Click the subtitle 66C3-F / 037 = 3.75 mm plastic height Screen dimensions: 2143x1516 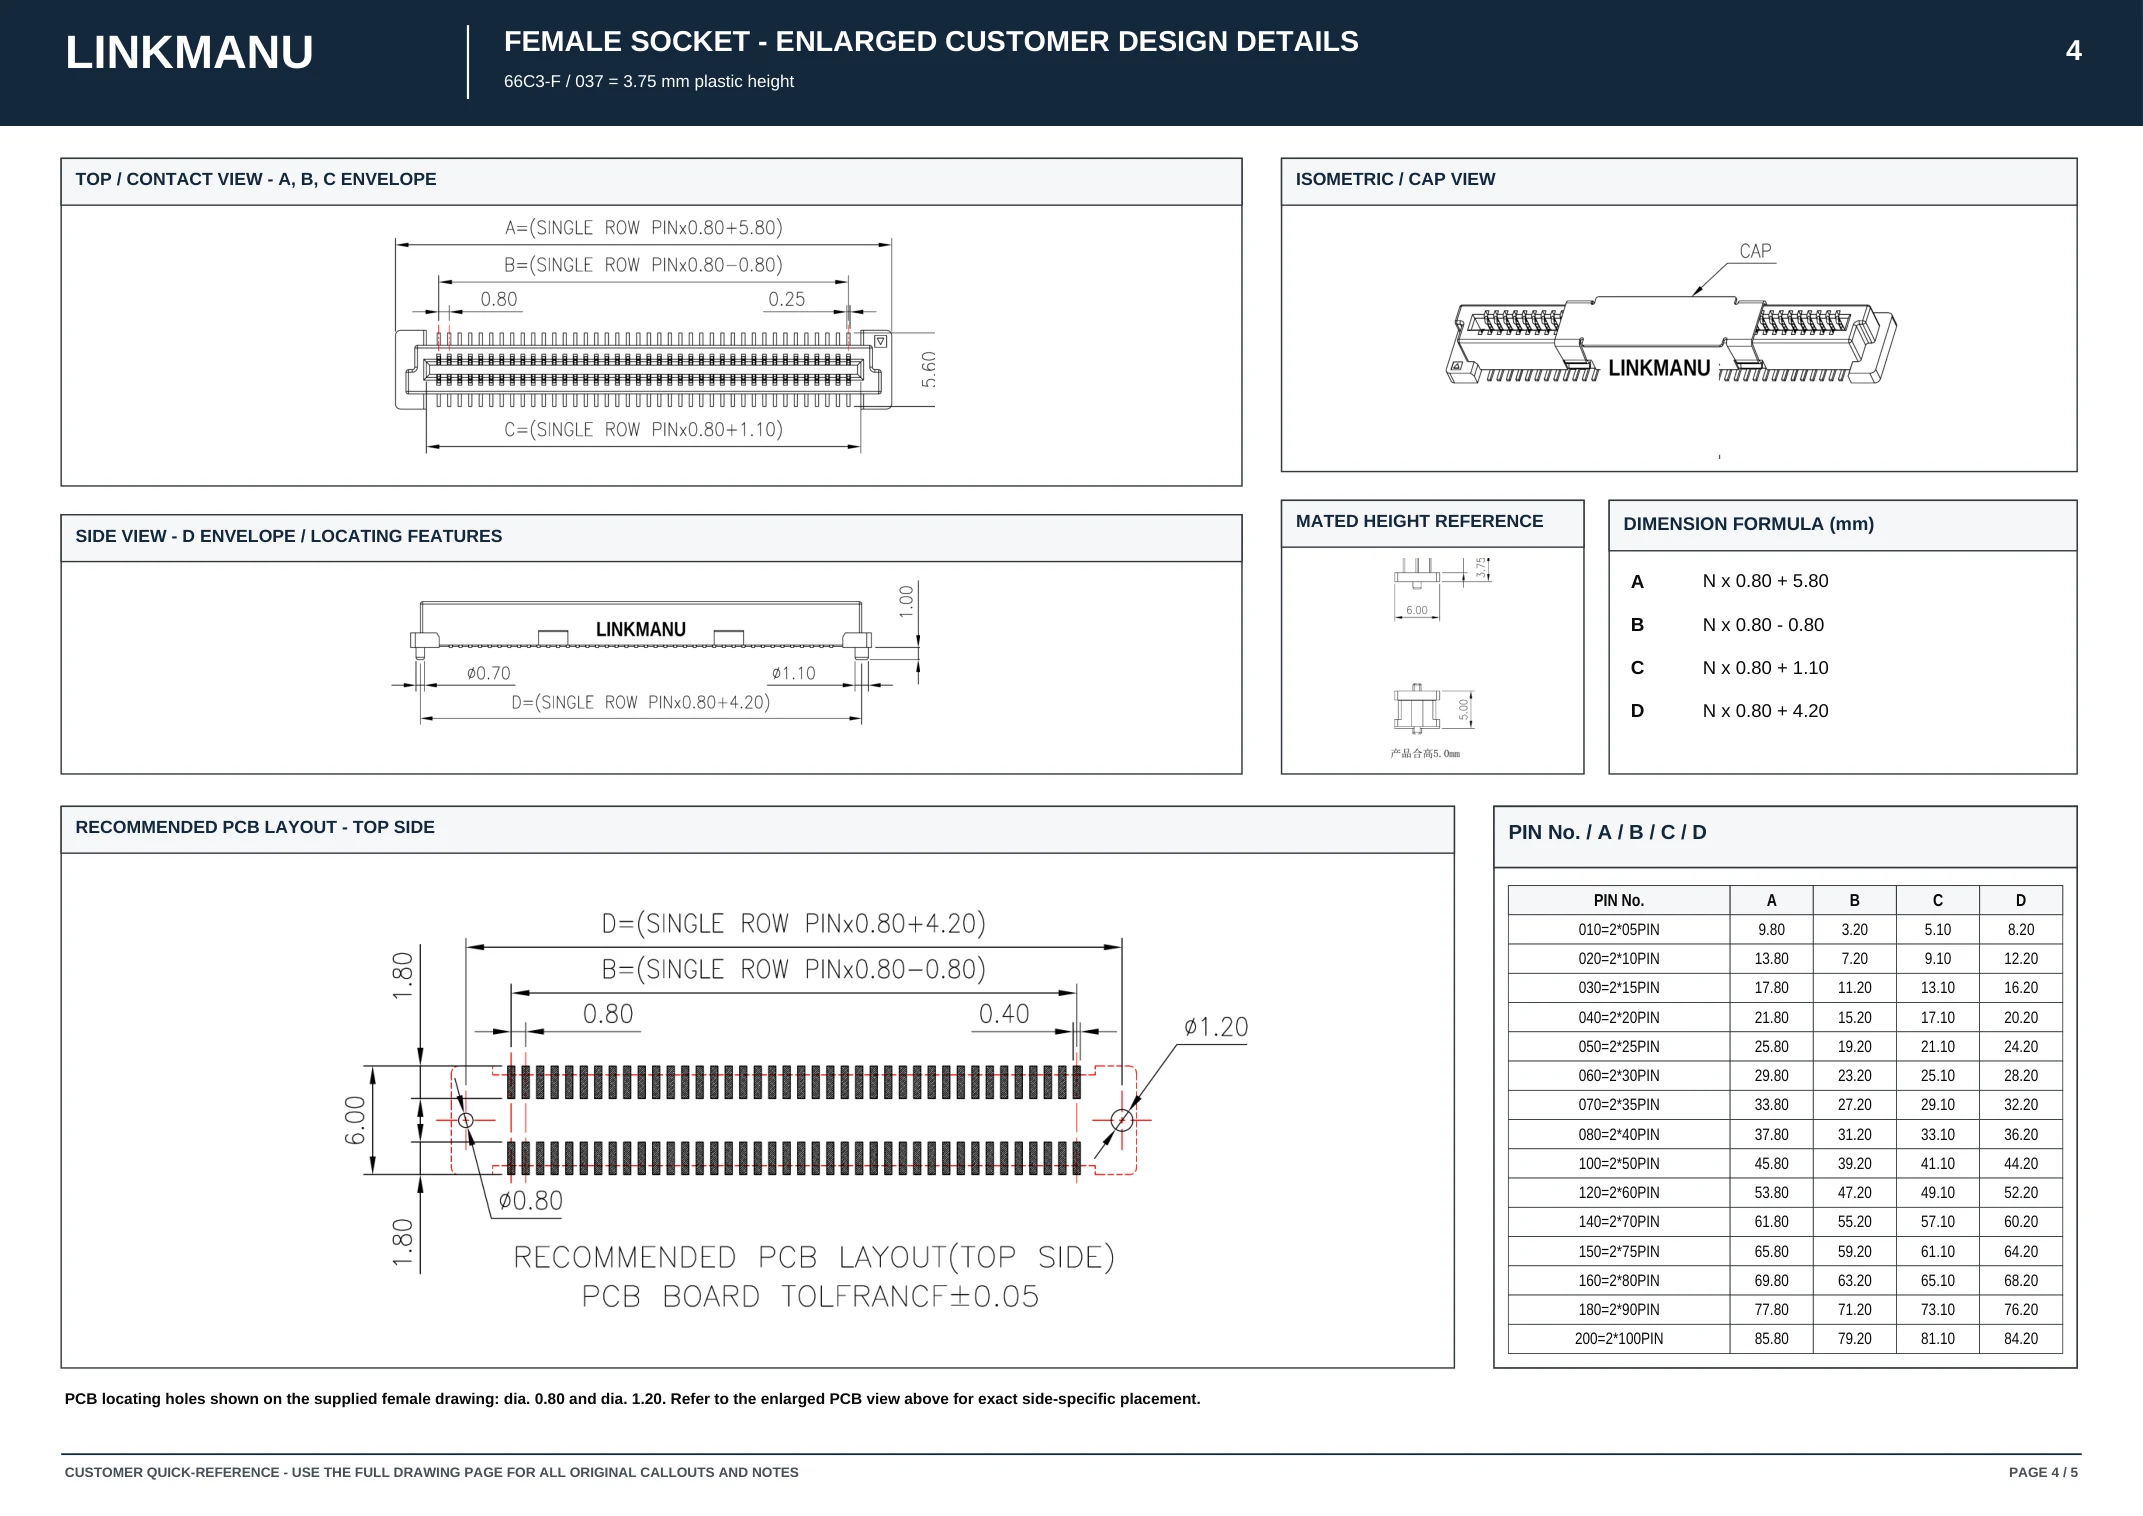pos(649,82)
